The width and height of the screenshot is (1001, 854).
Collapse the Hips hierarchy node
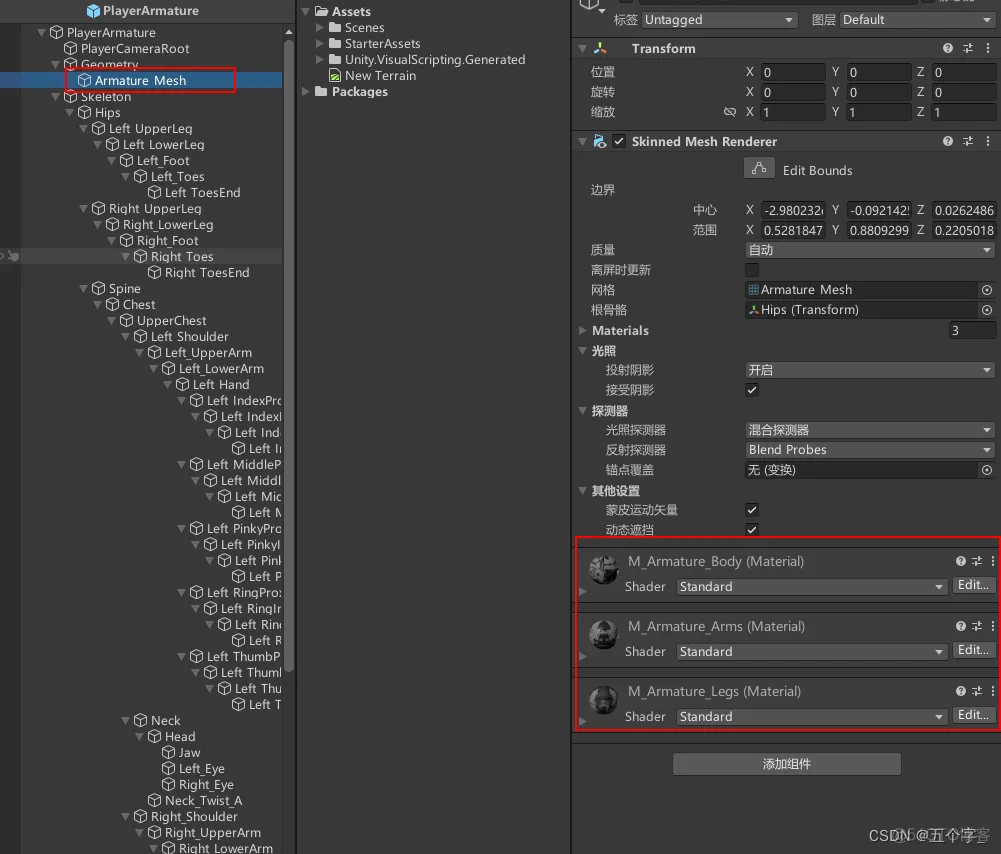[70, 112]
